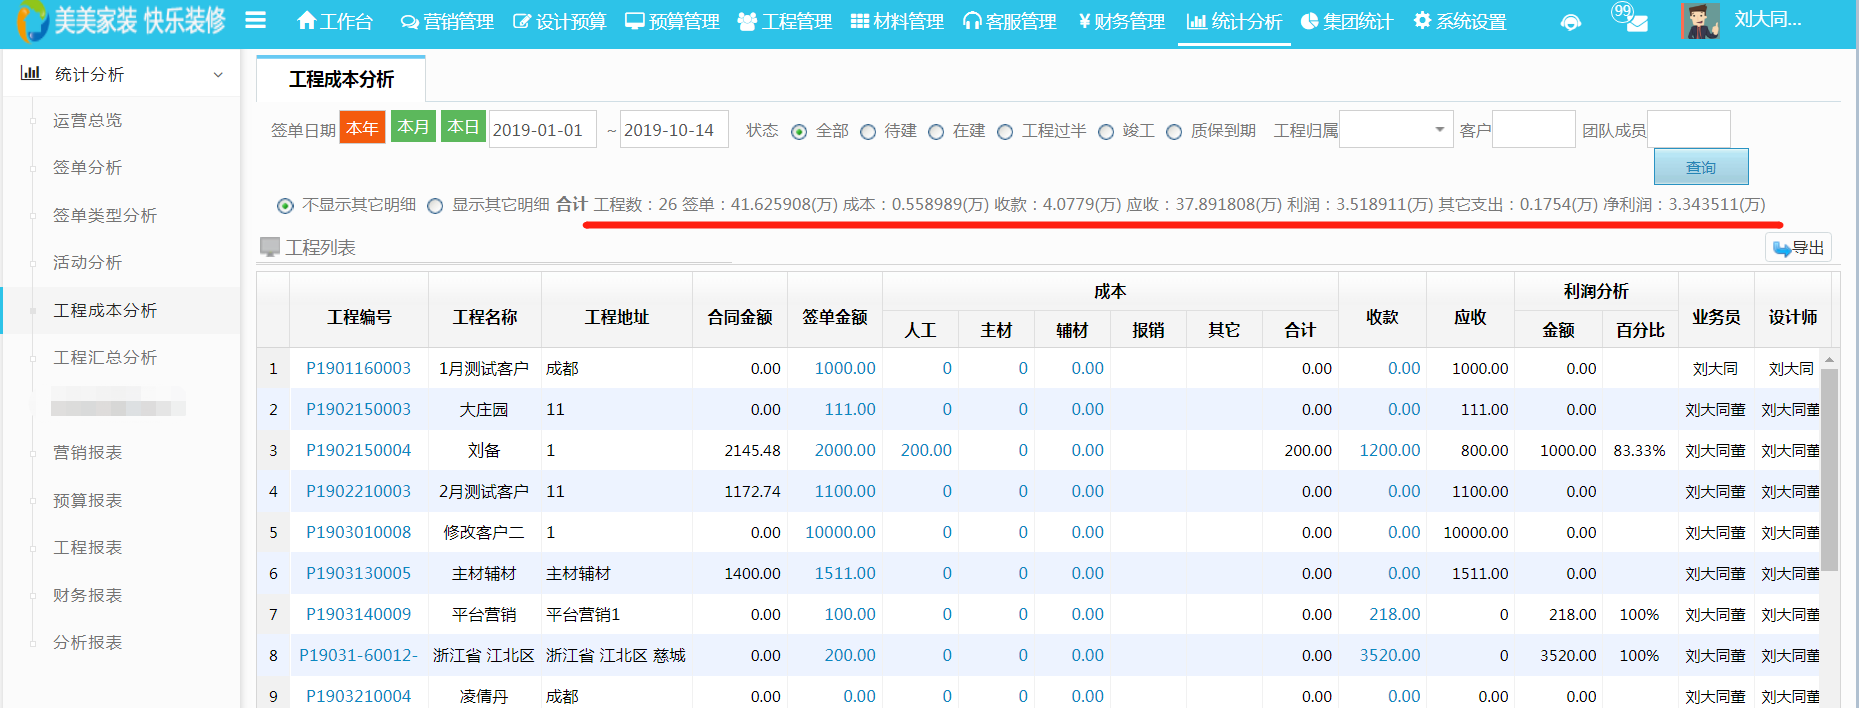The height and width of the screenshot is (708, 1859).
Task: Click the table vertical scrollbar
Action: pos(1829,470)
